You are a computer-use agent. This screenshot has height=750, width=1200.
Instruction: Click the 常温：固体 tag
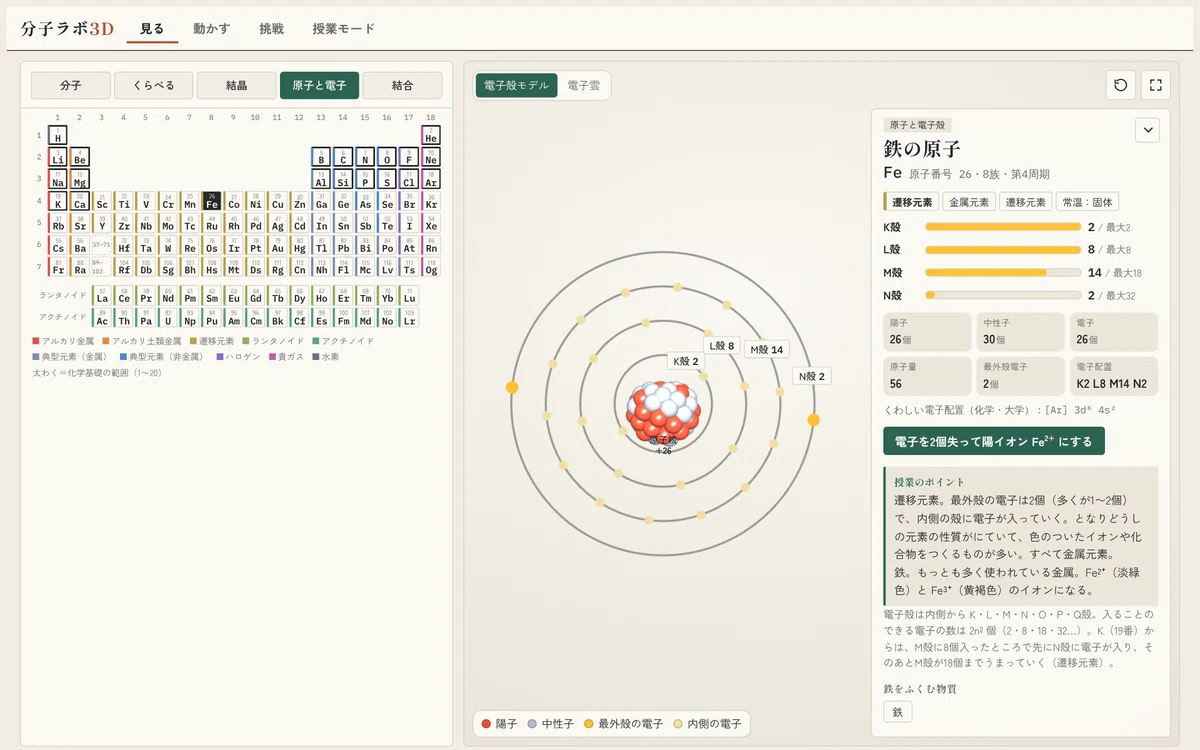[x=1087, y=202]
